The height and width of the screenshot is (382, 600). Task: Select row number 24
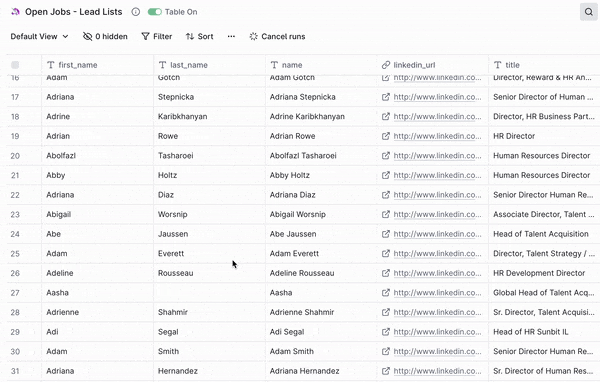point(15,234)
